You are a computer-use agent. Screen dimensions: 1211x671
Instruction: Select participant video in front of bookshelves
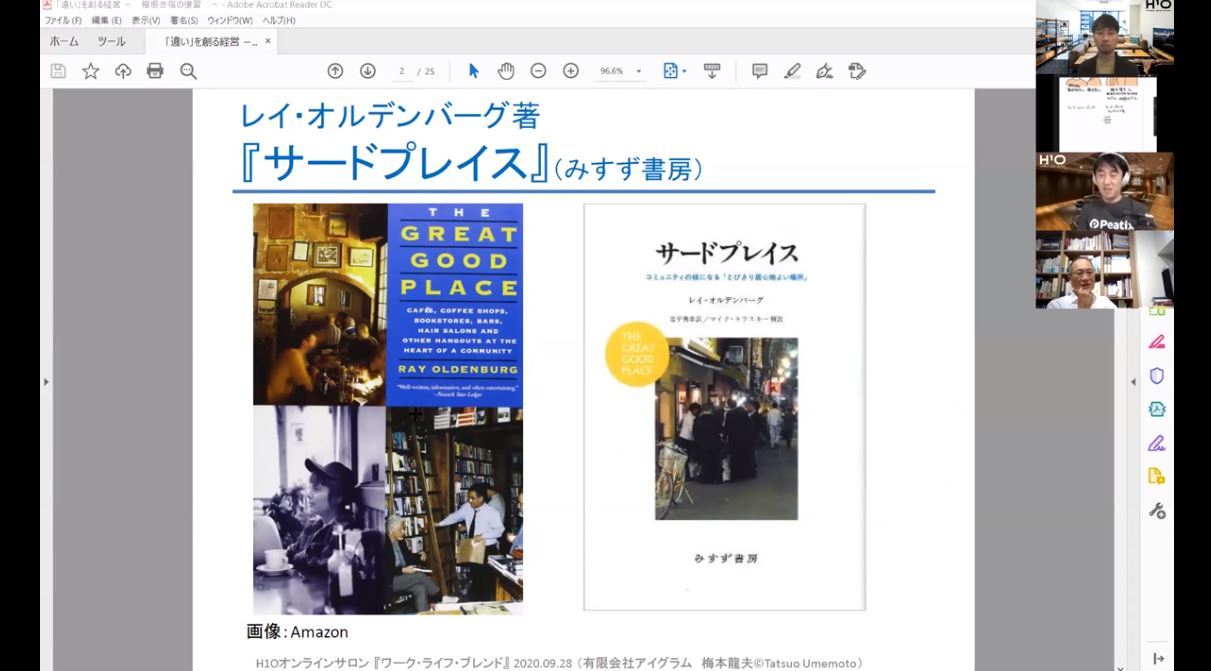(x=1104, y=269)
